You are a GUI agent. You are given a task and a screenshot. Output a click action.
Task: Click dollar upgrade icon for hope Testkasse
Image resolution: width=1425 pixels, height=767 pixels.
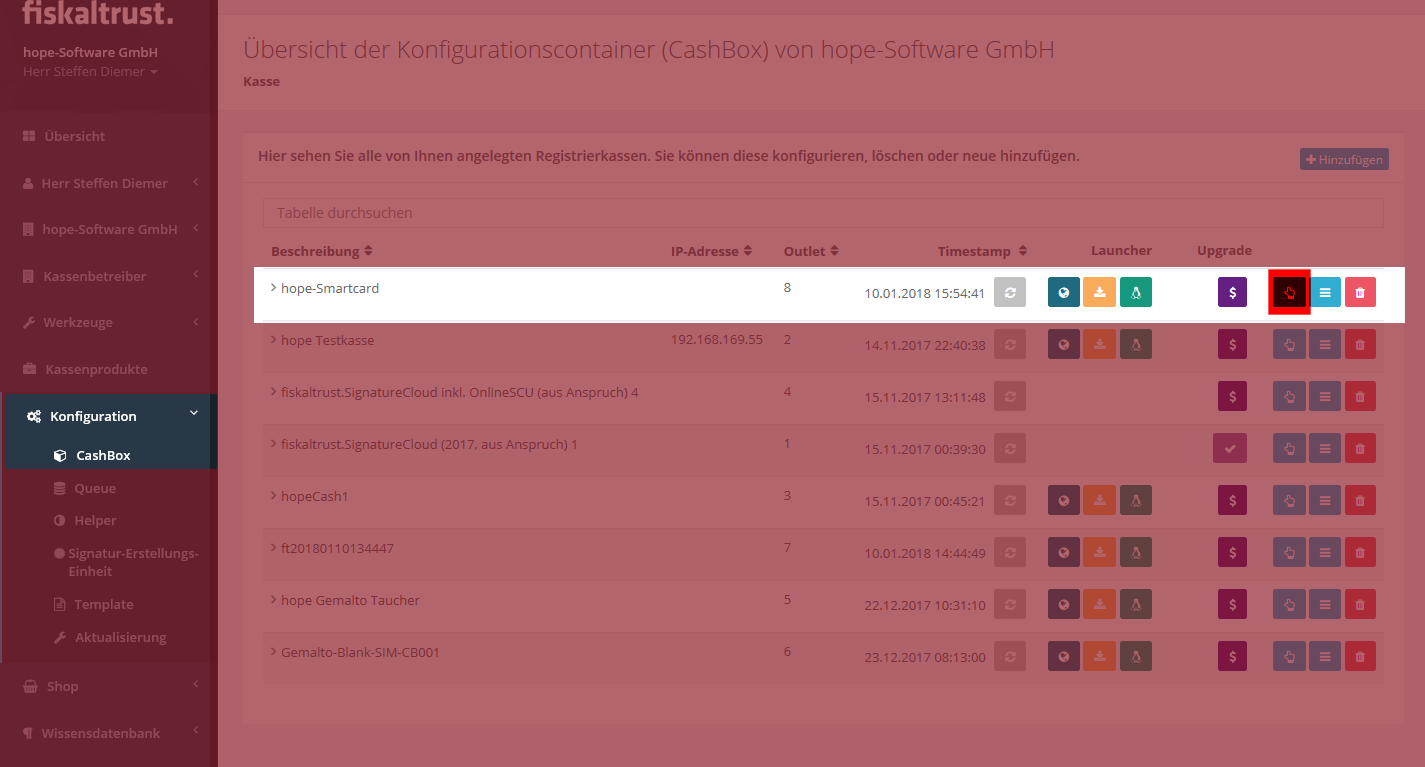pos(1232,344)
